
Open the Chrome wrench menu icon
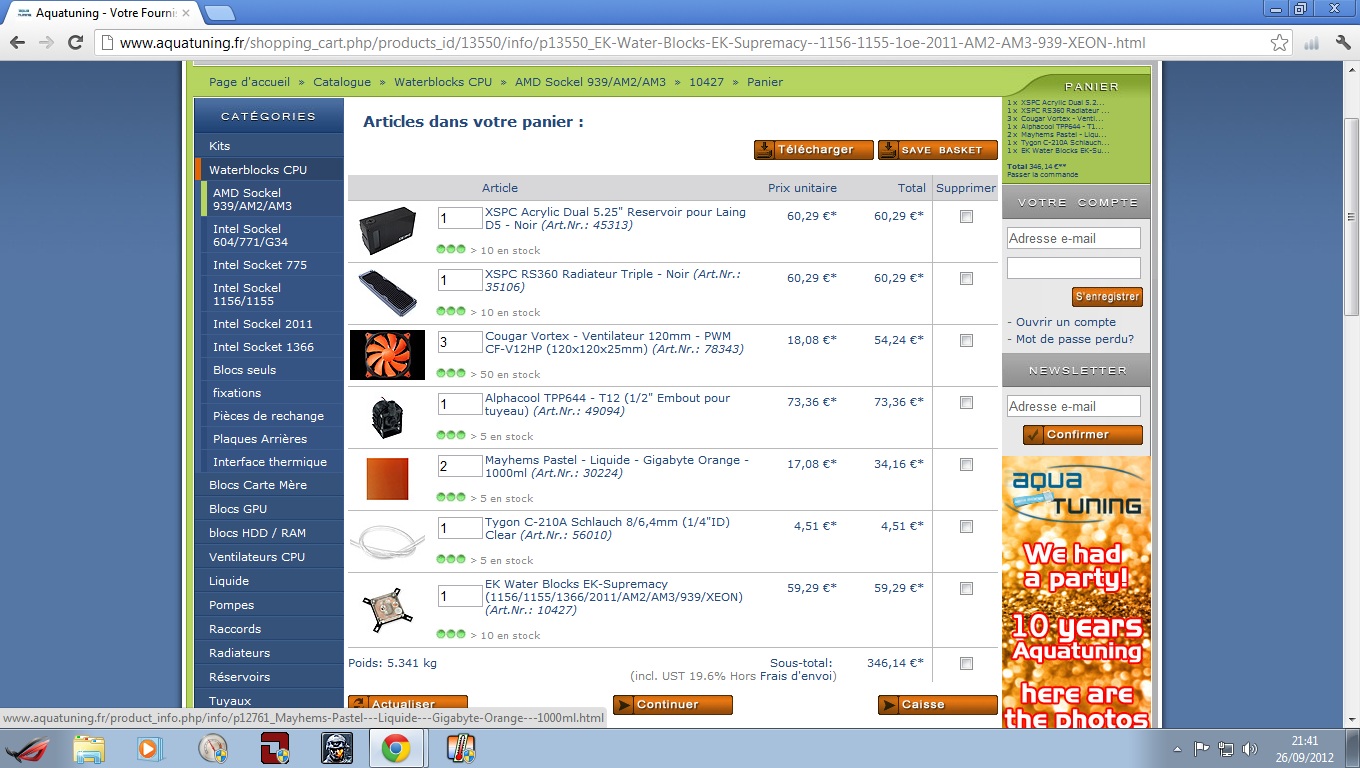(x=1340, y=43)
